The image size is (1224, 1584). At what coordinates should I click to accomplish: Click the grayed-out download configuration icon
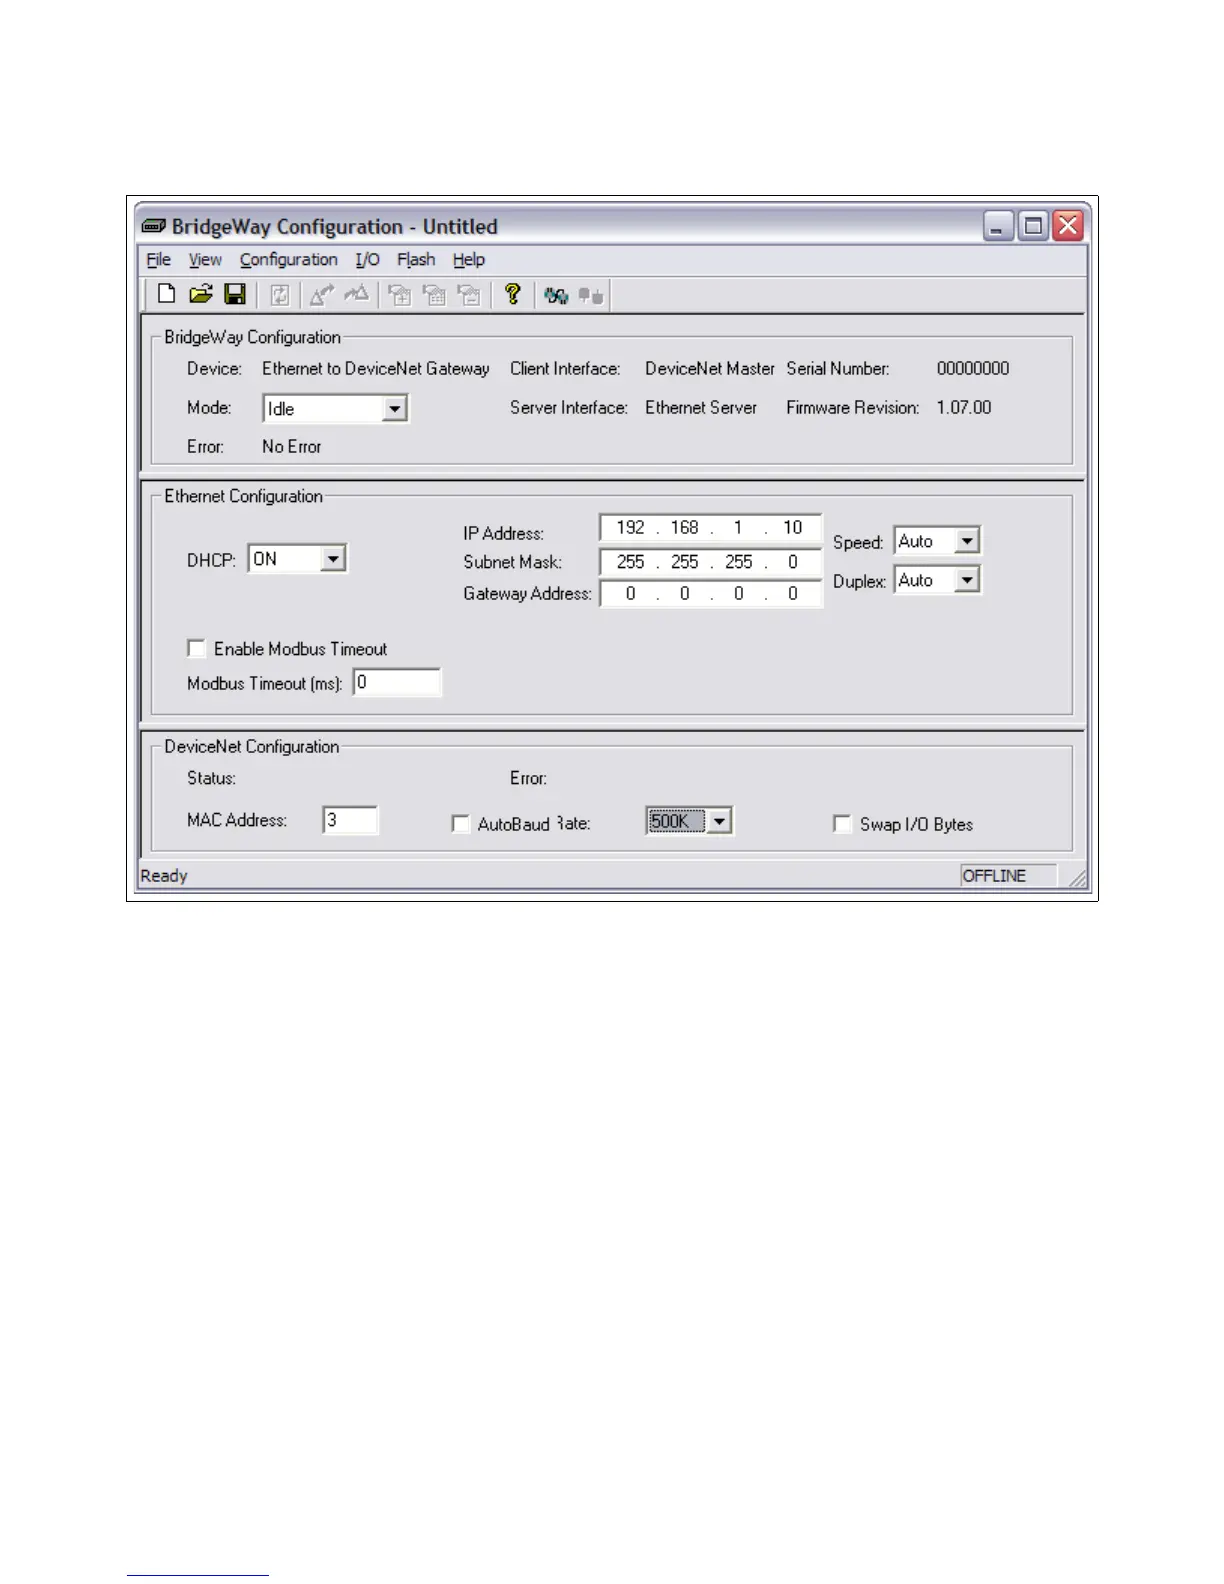[x=357, y=295]
